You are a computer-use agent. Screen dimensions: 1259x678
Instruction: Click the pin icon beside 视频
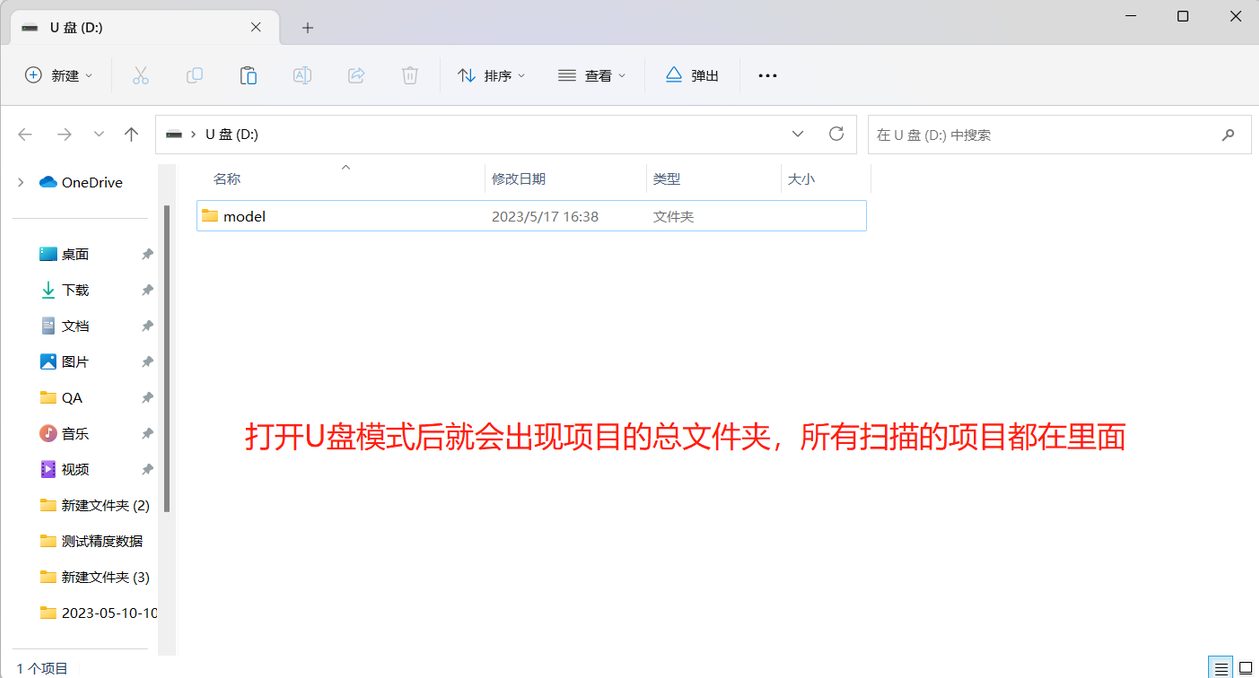[147, 470]
